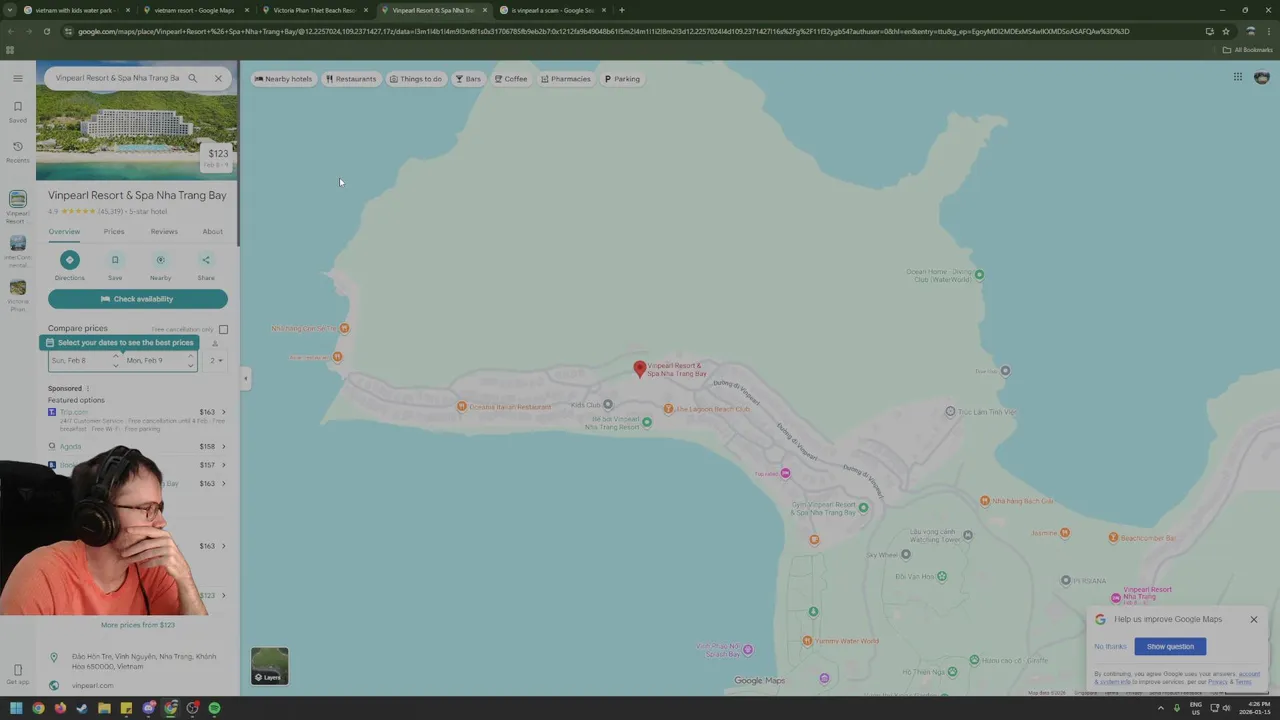The height and width of the screenshot is (720, 1280).
Task: Click check-in date stepper arrows for Sun, Feb 8
Action: (x=115, y=360)
